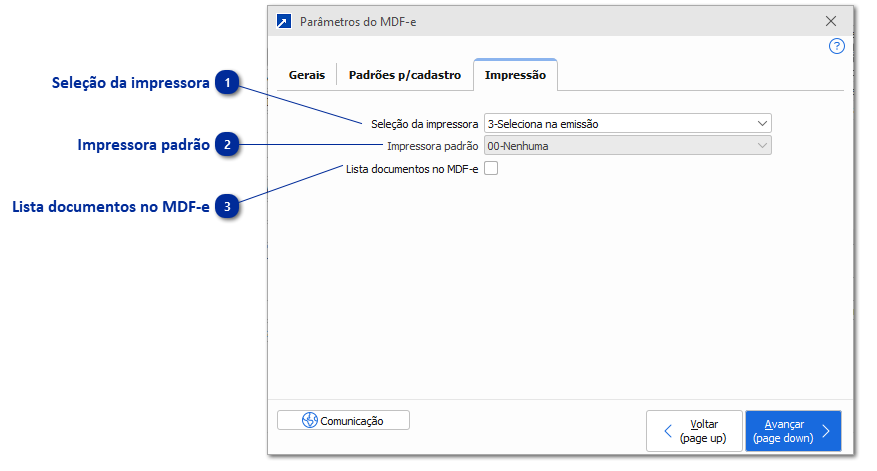
Task: Click the Seleção da impressora field label
Action: 424,124
